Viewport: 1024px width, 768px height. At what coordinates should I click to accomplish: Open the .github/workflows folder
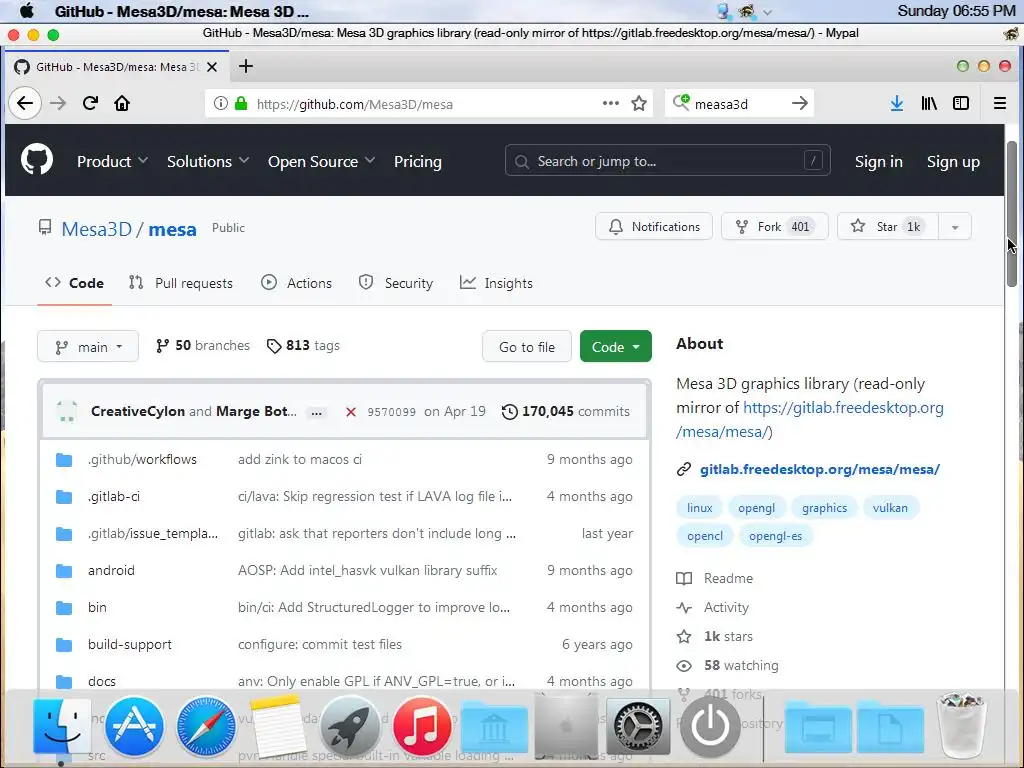coord(142,459)
